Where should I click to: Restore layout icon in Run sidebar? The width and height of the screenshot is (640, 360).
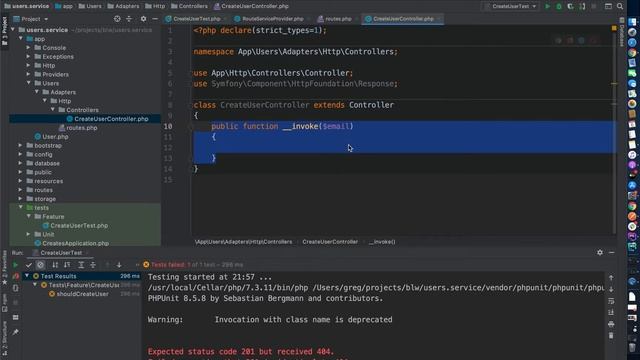coord(16,317)
